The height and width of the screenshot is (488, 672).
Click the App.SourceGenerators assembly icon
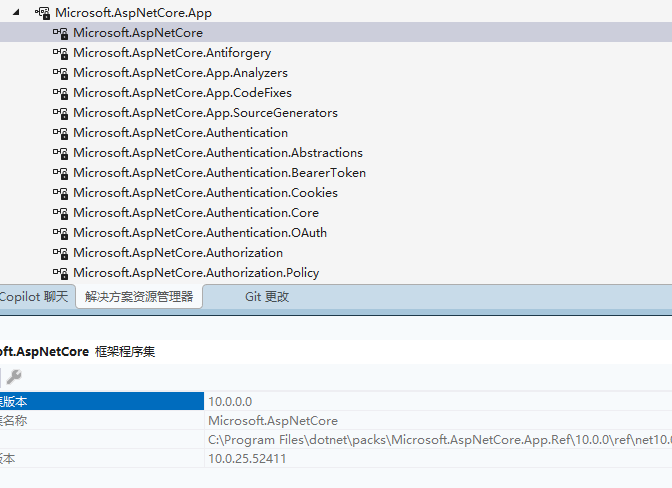[60, 113]
